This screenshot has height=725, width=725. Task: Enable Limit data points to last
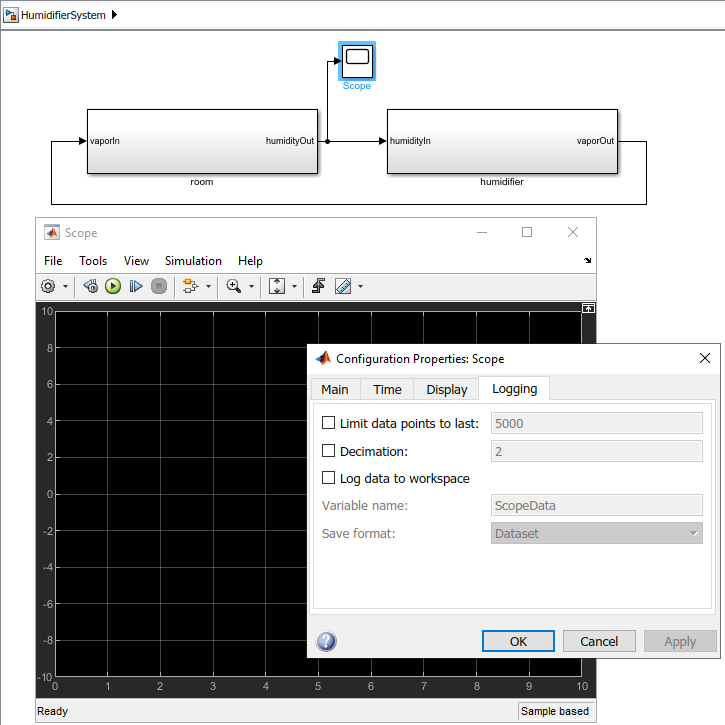(x=329, y=423)
